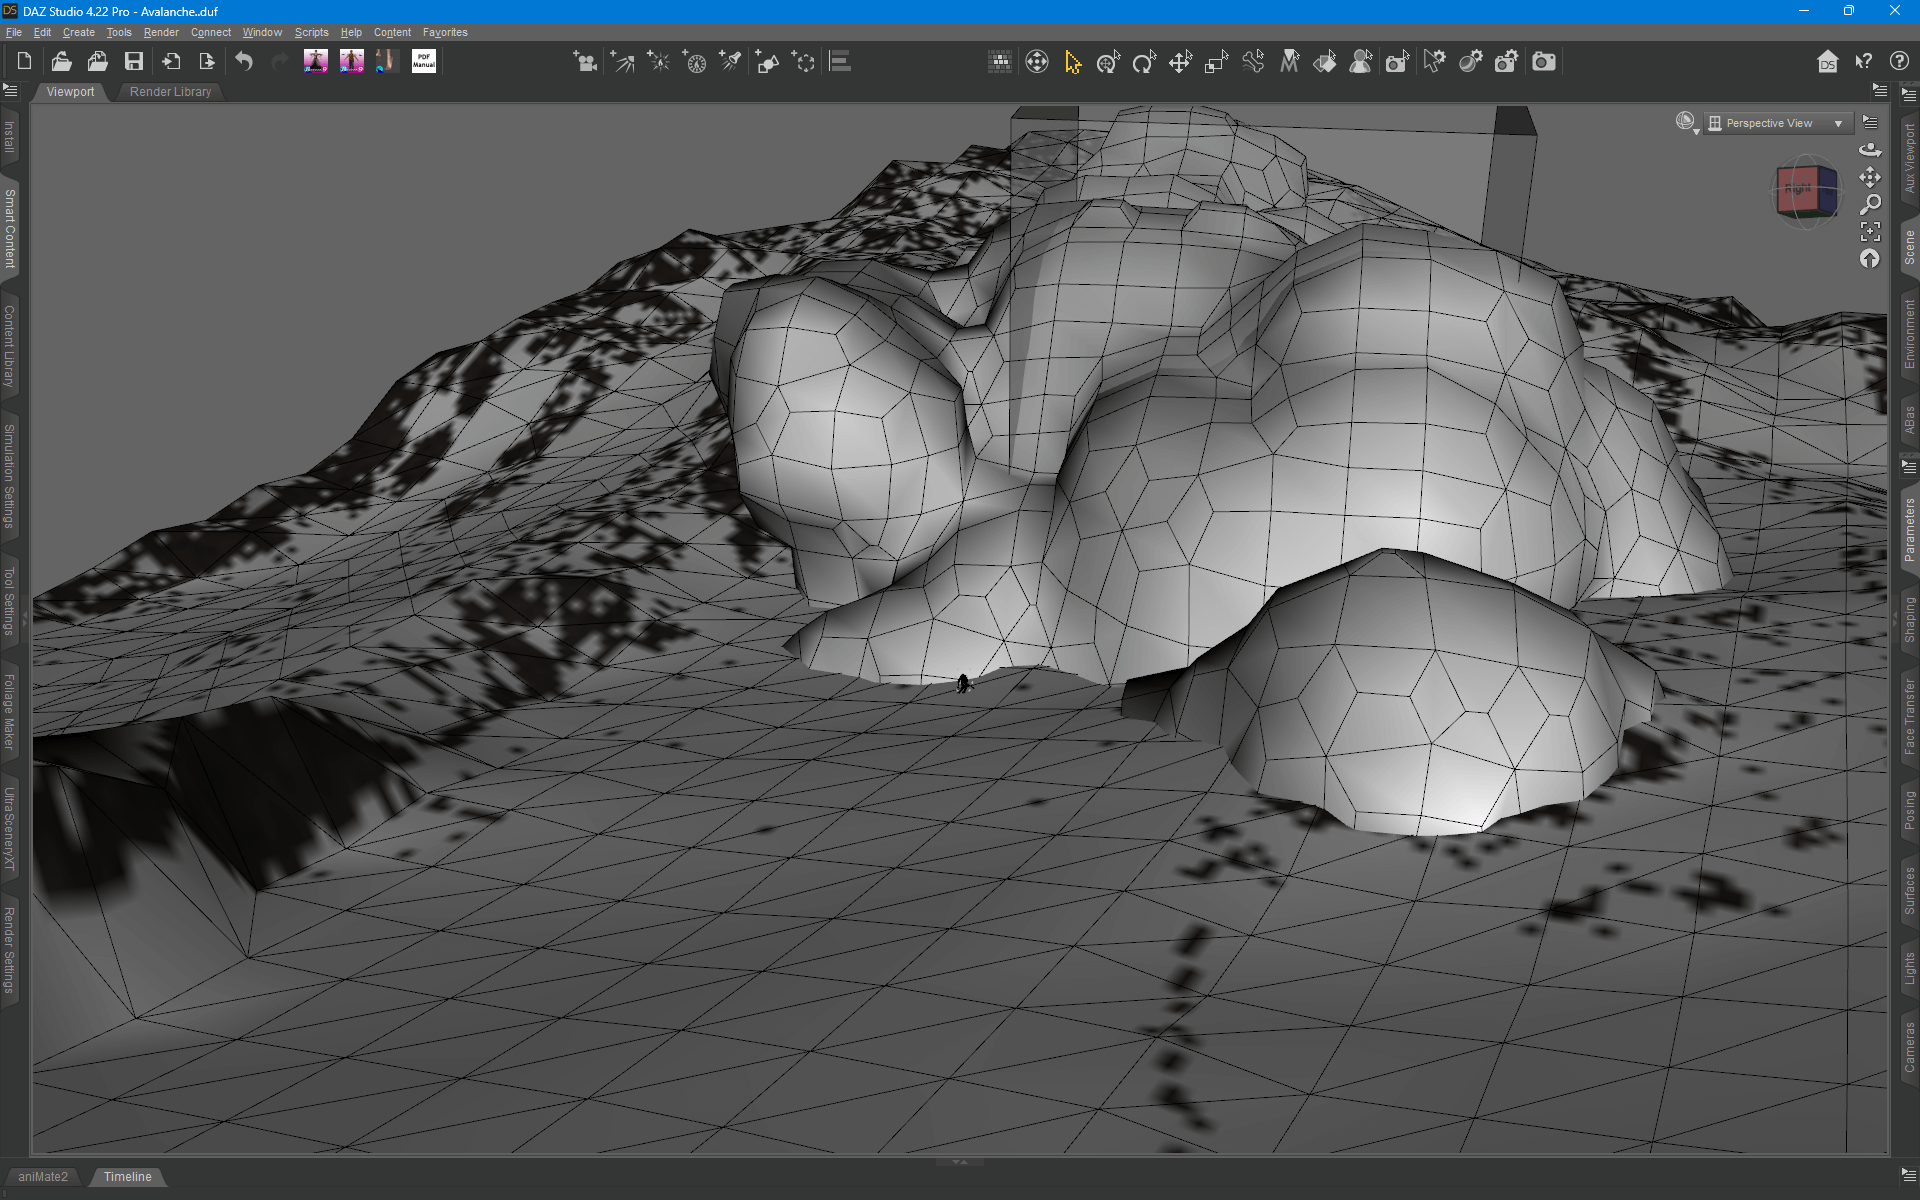Screen dimensions: 1920x1200
Task: Click the viewport Frame selection icon
Action: point(1870,232)
